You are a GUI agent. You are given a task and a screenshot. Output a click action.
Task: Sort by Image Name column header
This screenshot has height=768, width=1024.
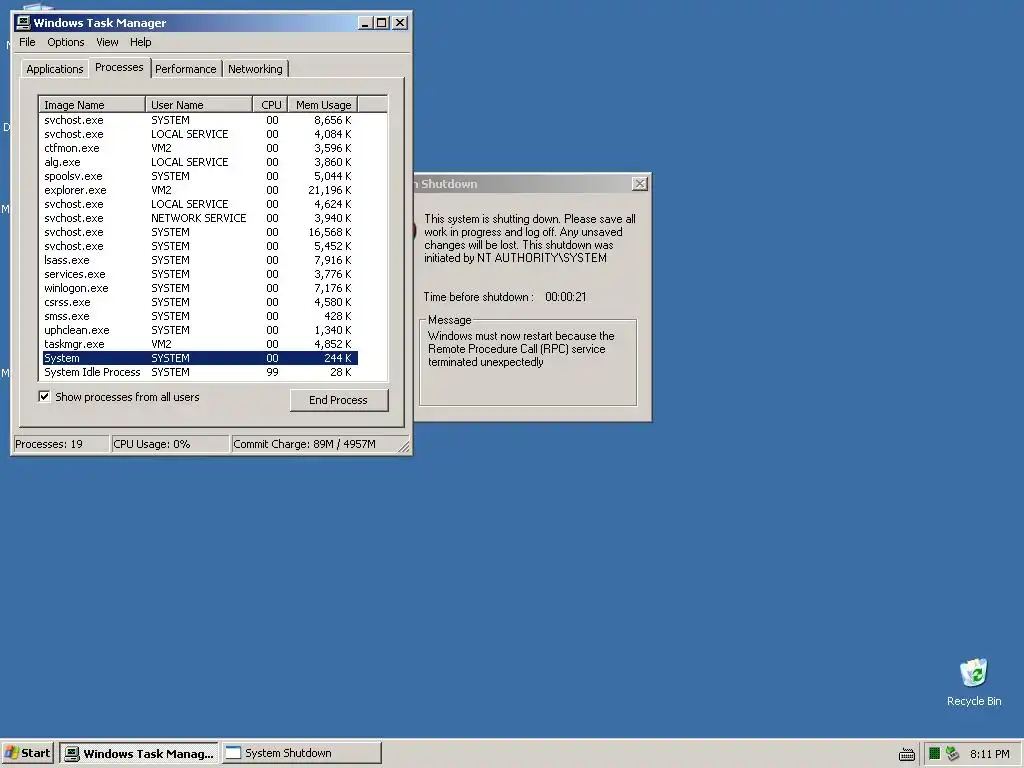pyautogui.click(x=92, y=104)
